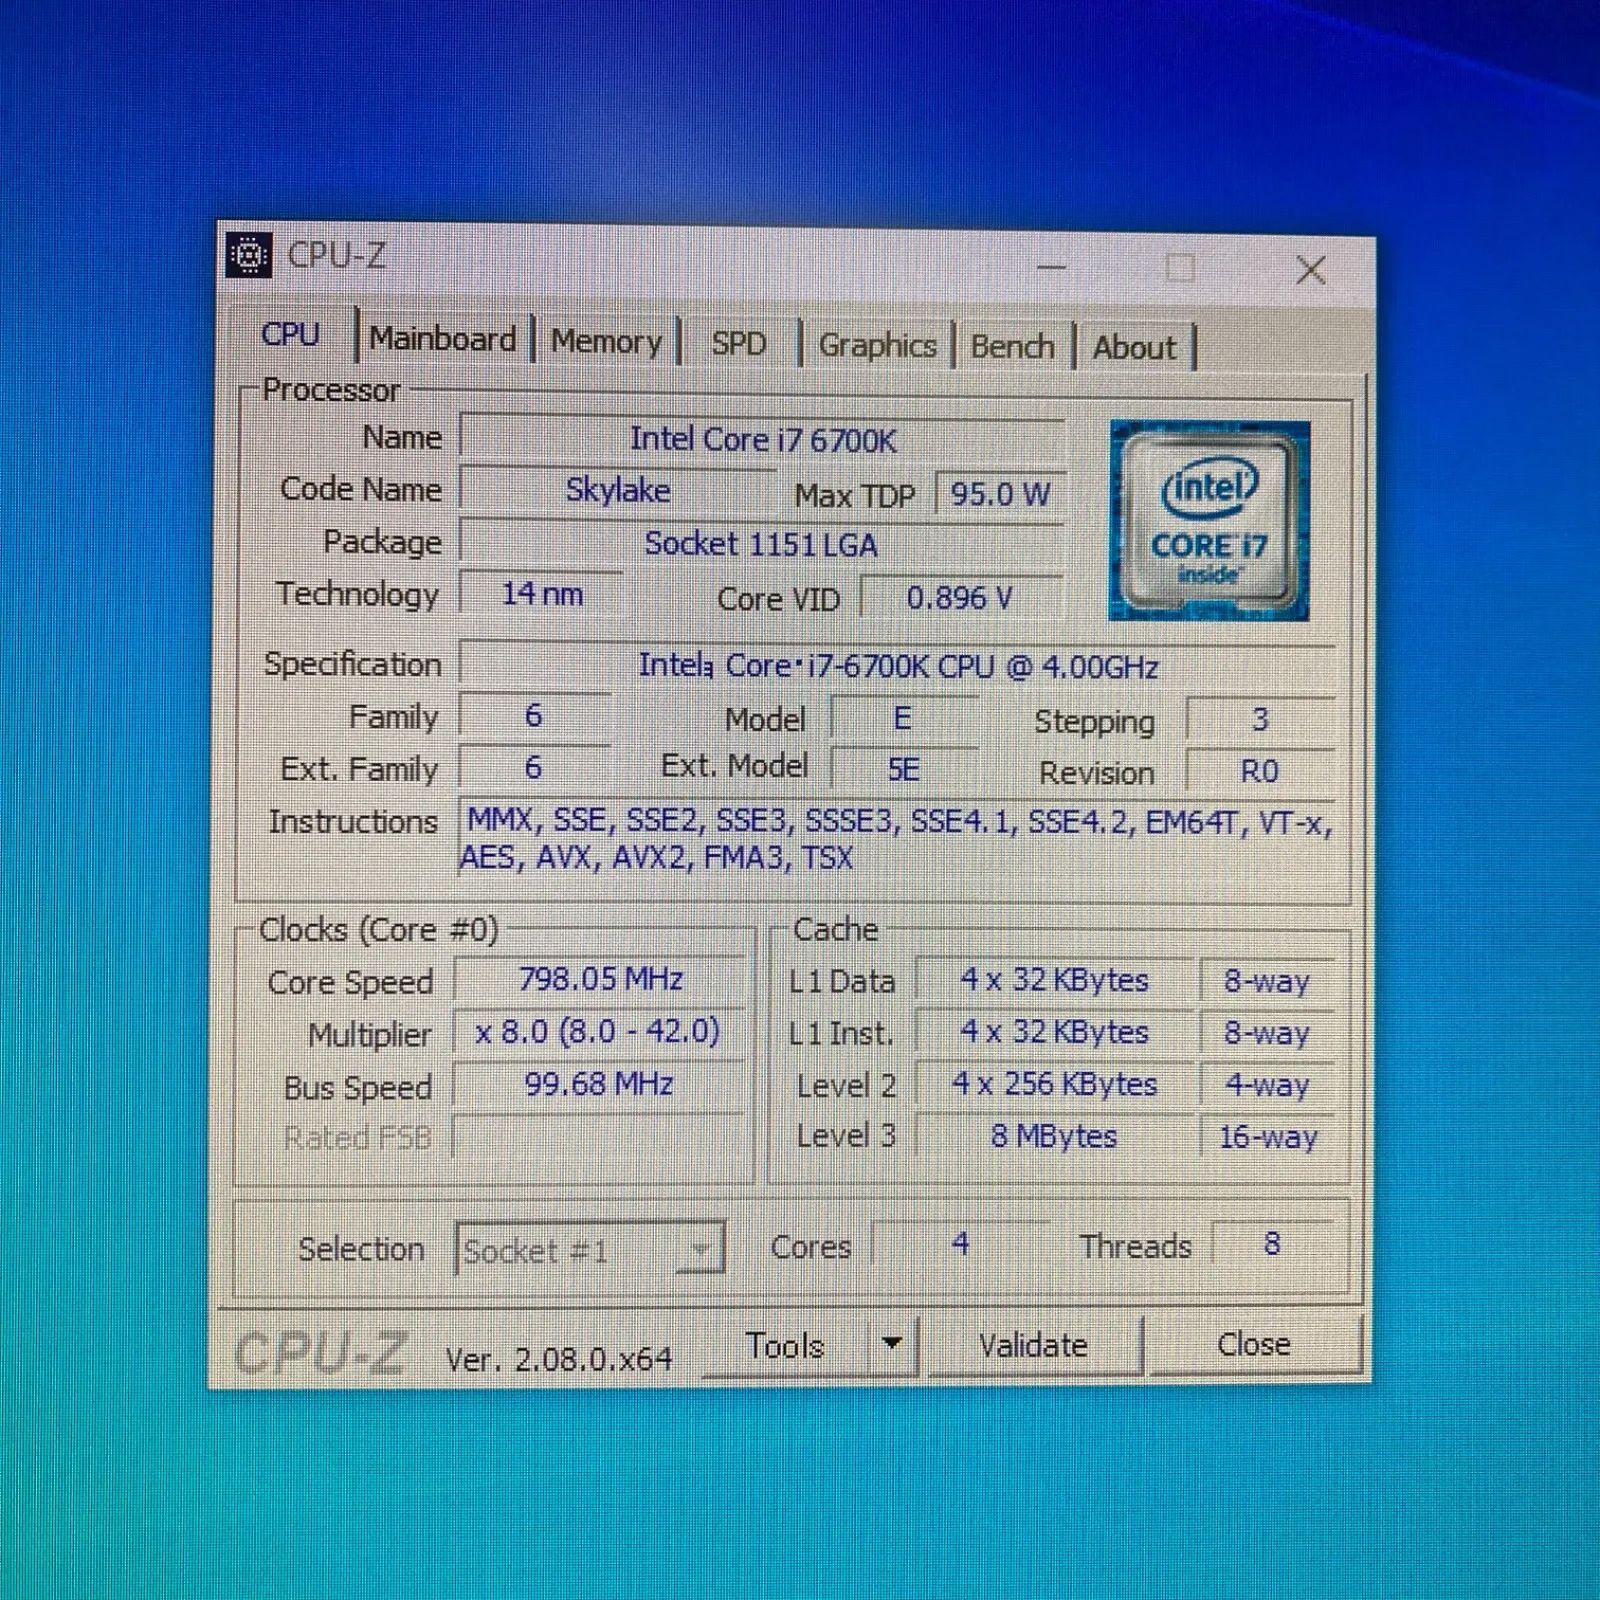Click the Level 2 size 4 x 256 KBytes

[x=1055, y=1084]
